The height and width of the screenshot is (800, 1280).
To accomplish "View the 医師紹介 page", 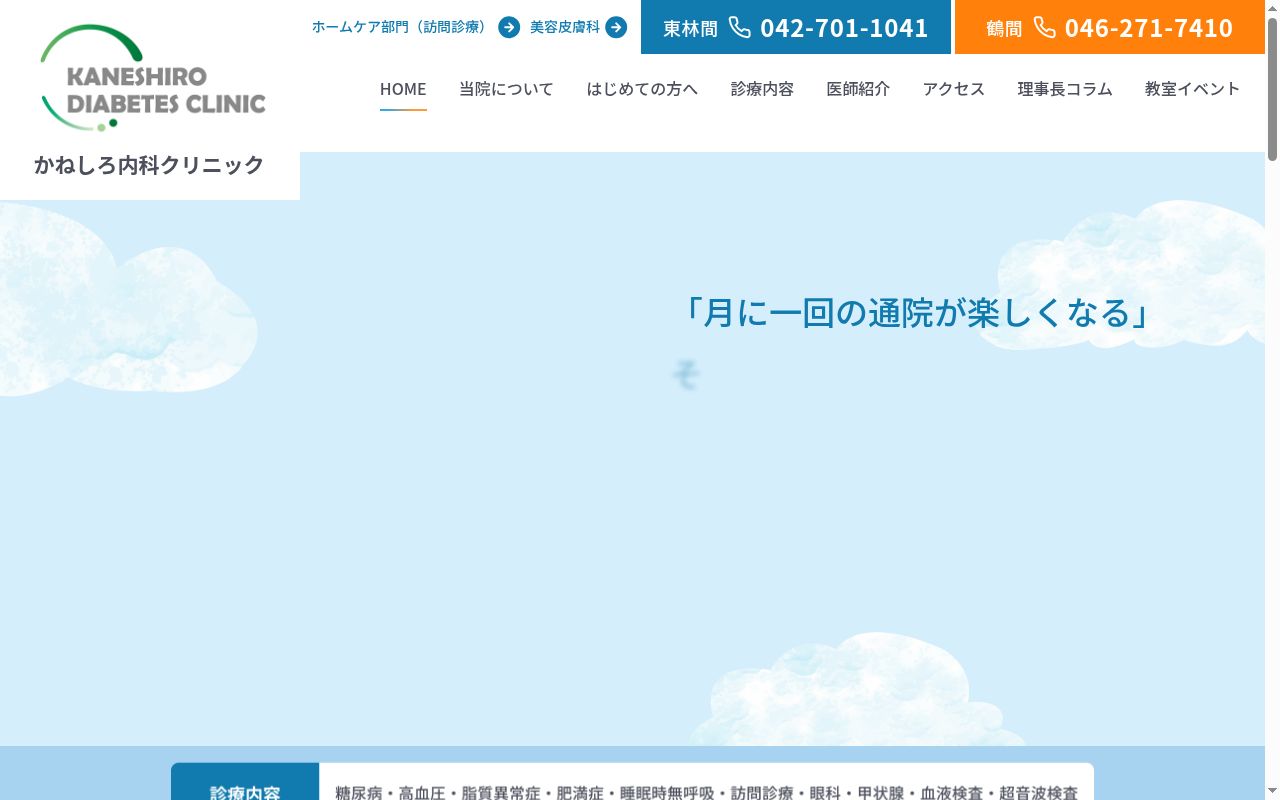I will (858, 89).
